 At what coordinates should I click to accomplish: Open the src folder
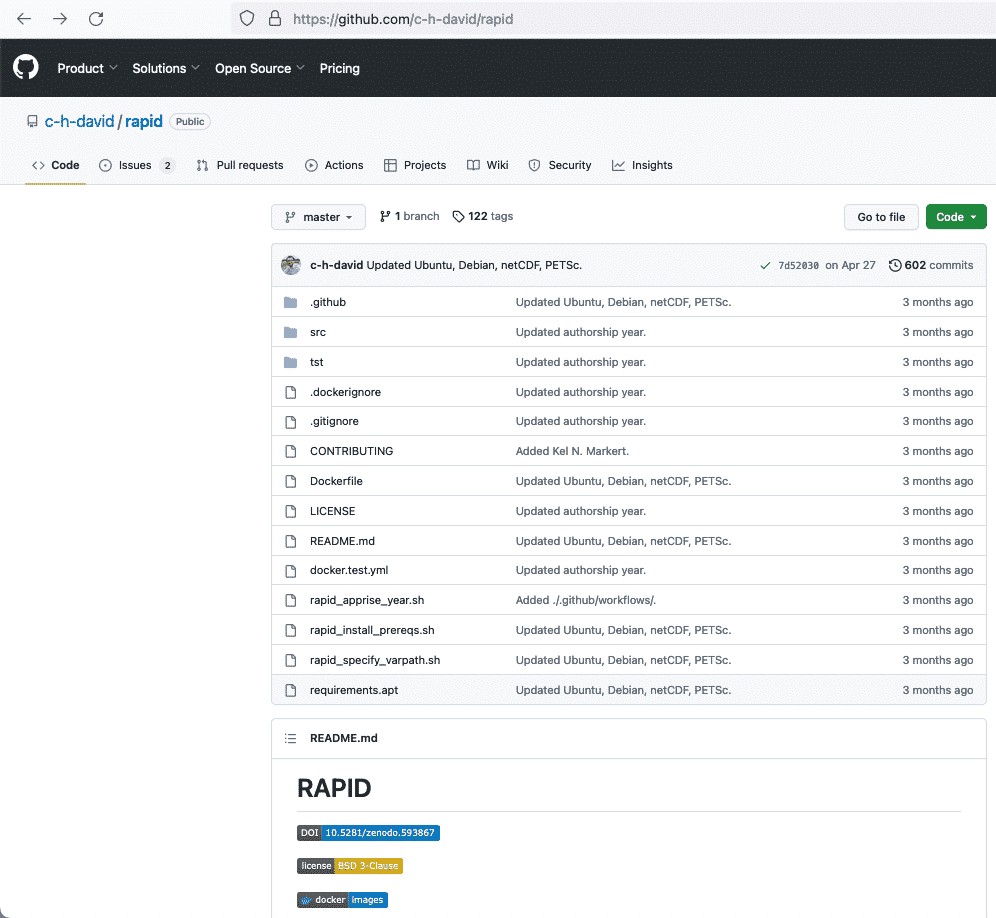pos(318,332)
